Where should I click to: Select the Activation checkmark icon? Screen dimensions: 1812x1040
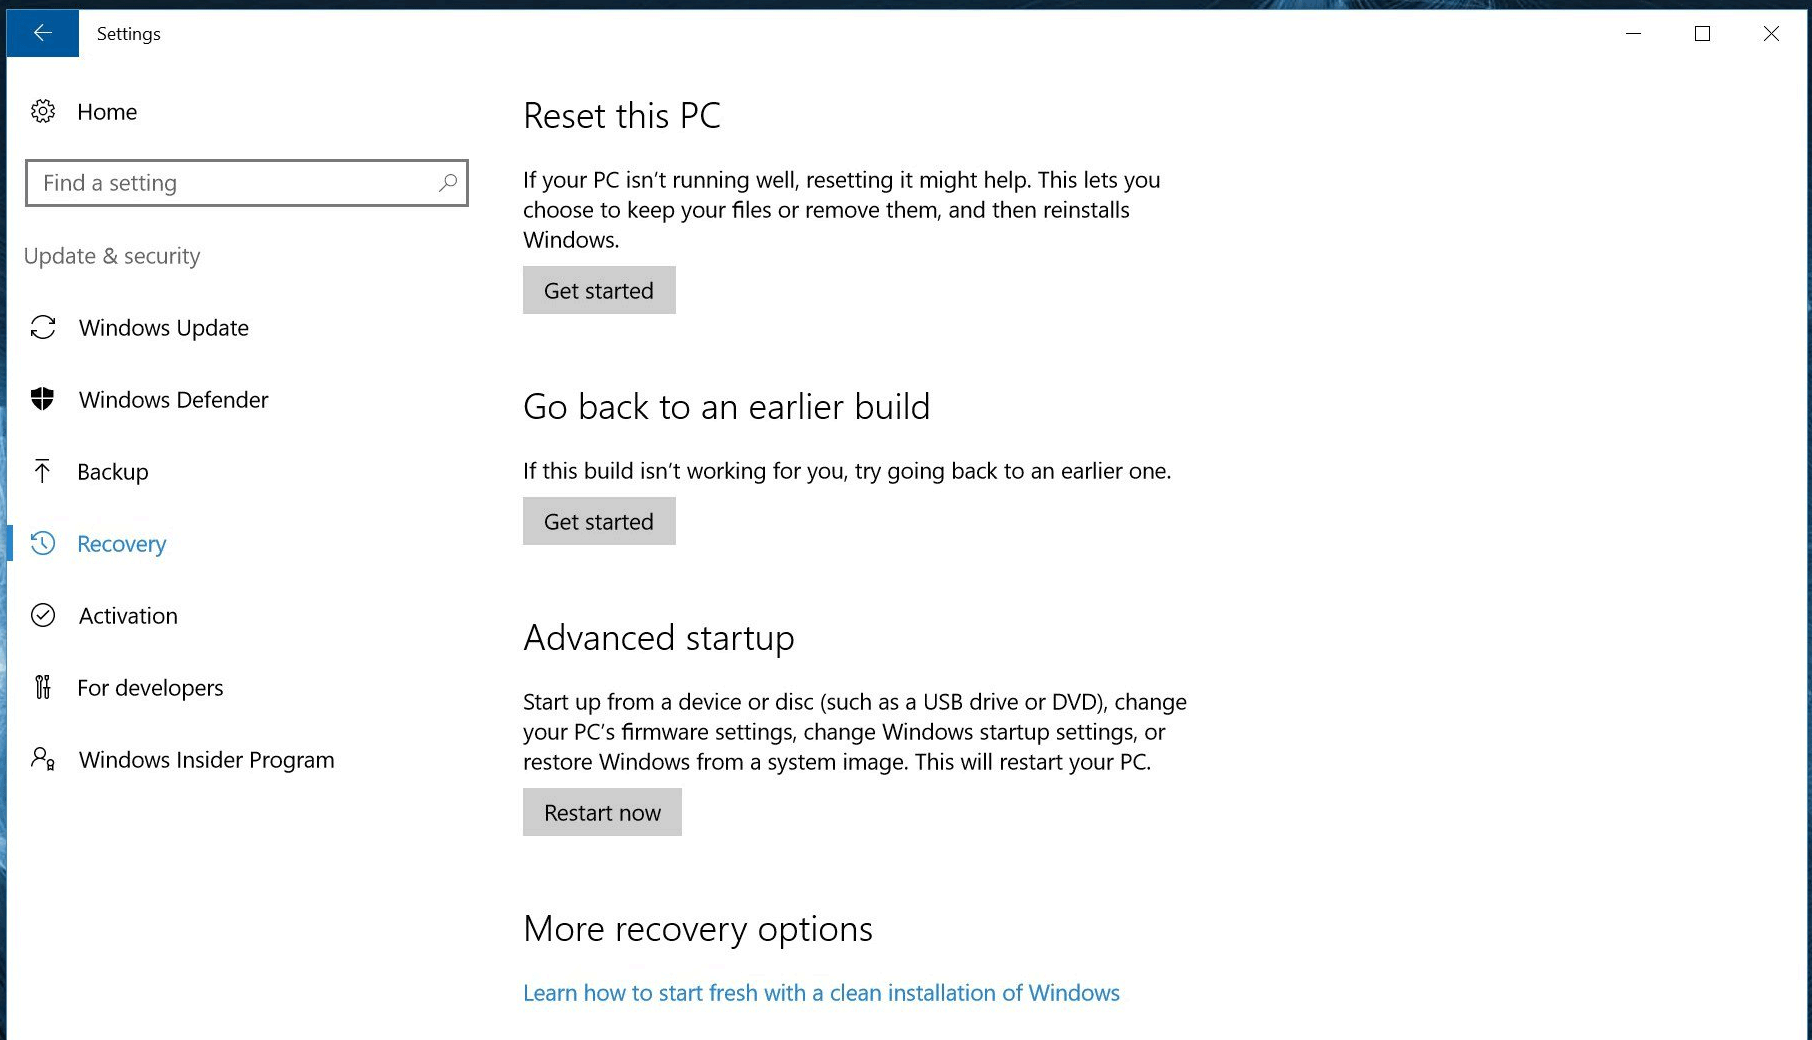coord(43,615)
